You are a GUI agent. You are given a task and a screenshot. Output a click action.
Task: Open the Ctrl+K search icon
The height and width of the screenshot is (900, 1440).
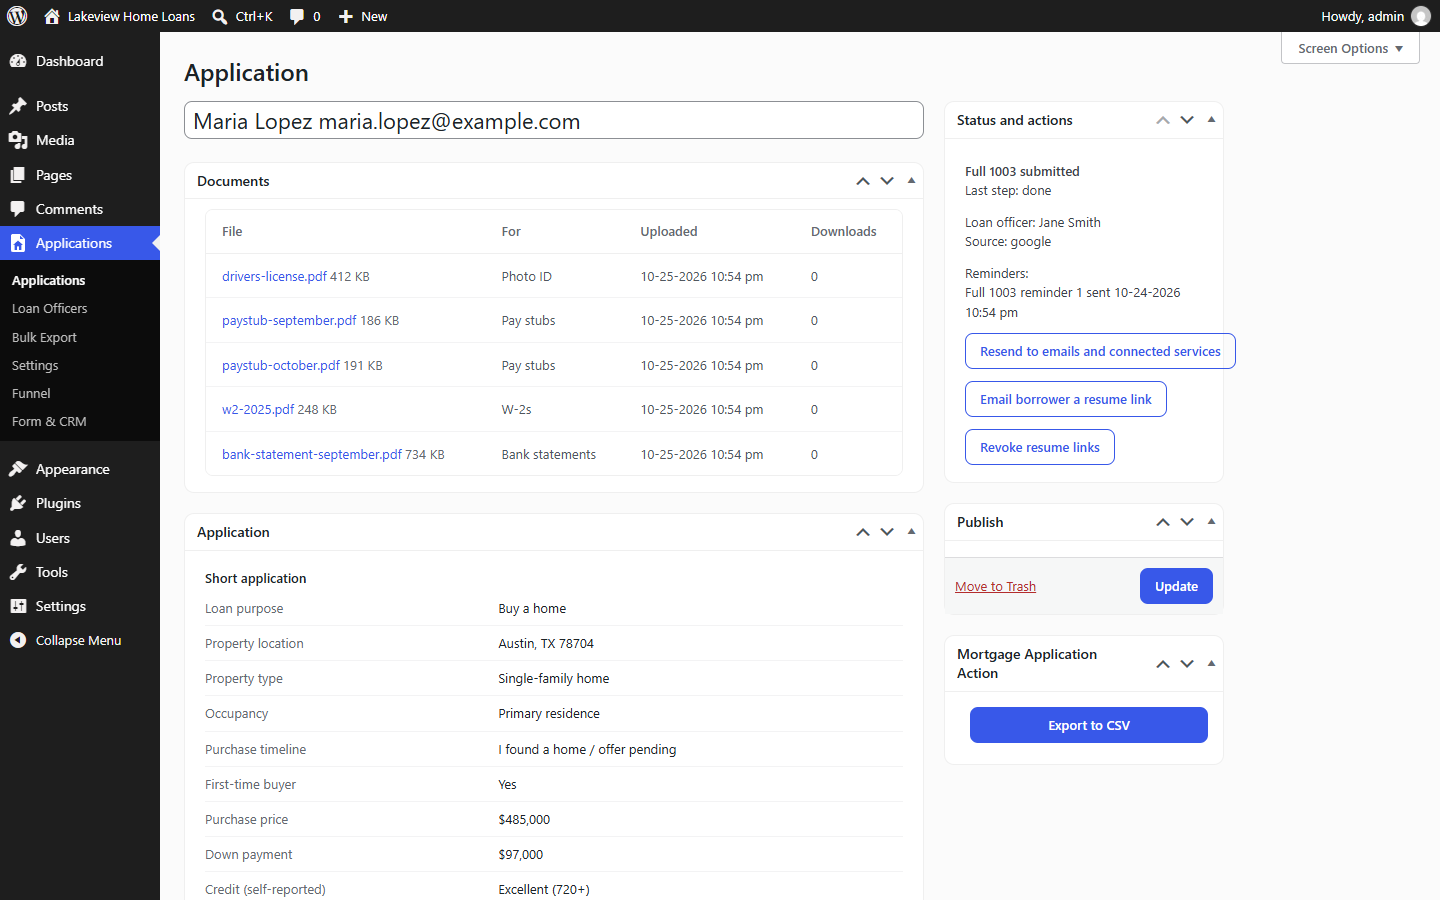coord(220,16)
